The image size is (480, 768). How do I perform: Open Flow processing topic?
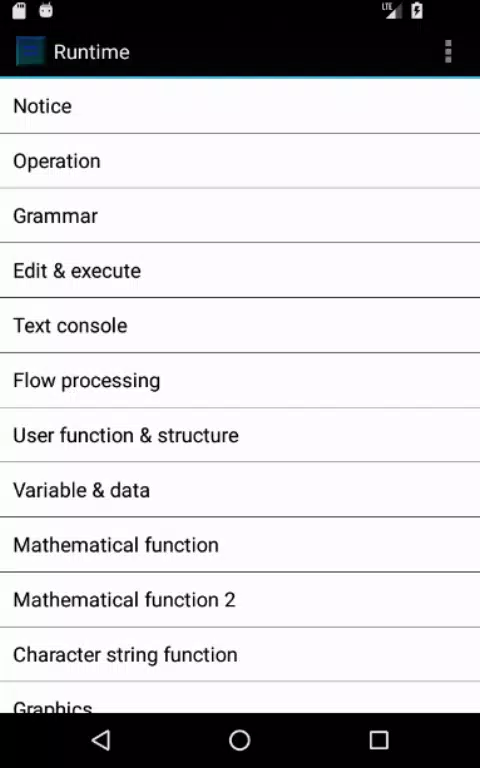[240, 380]
